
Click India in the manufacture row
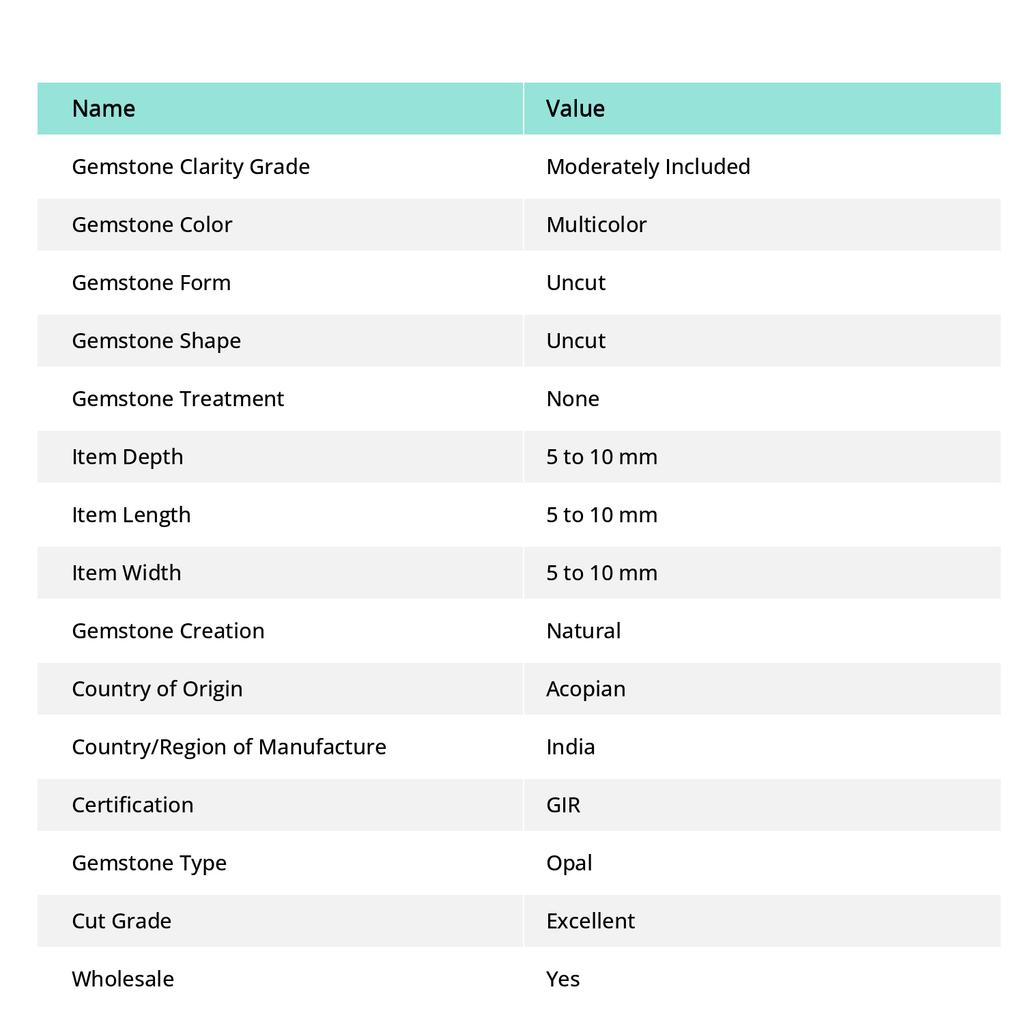tap(570, 747)
